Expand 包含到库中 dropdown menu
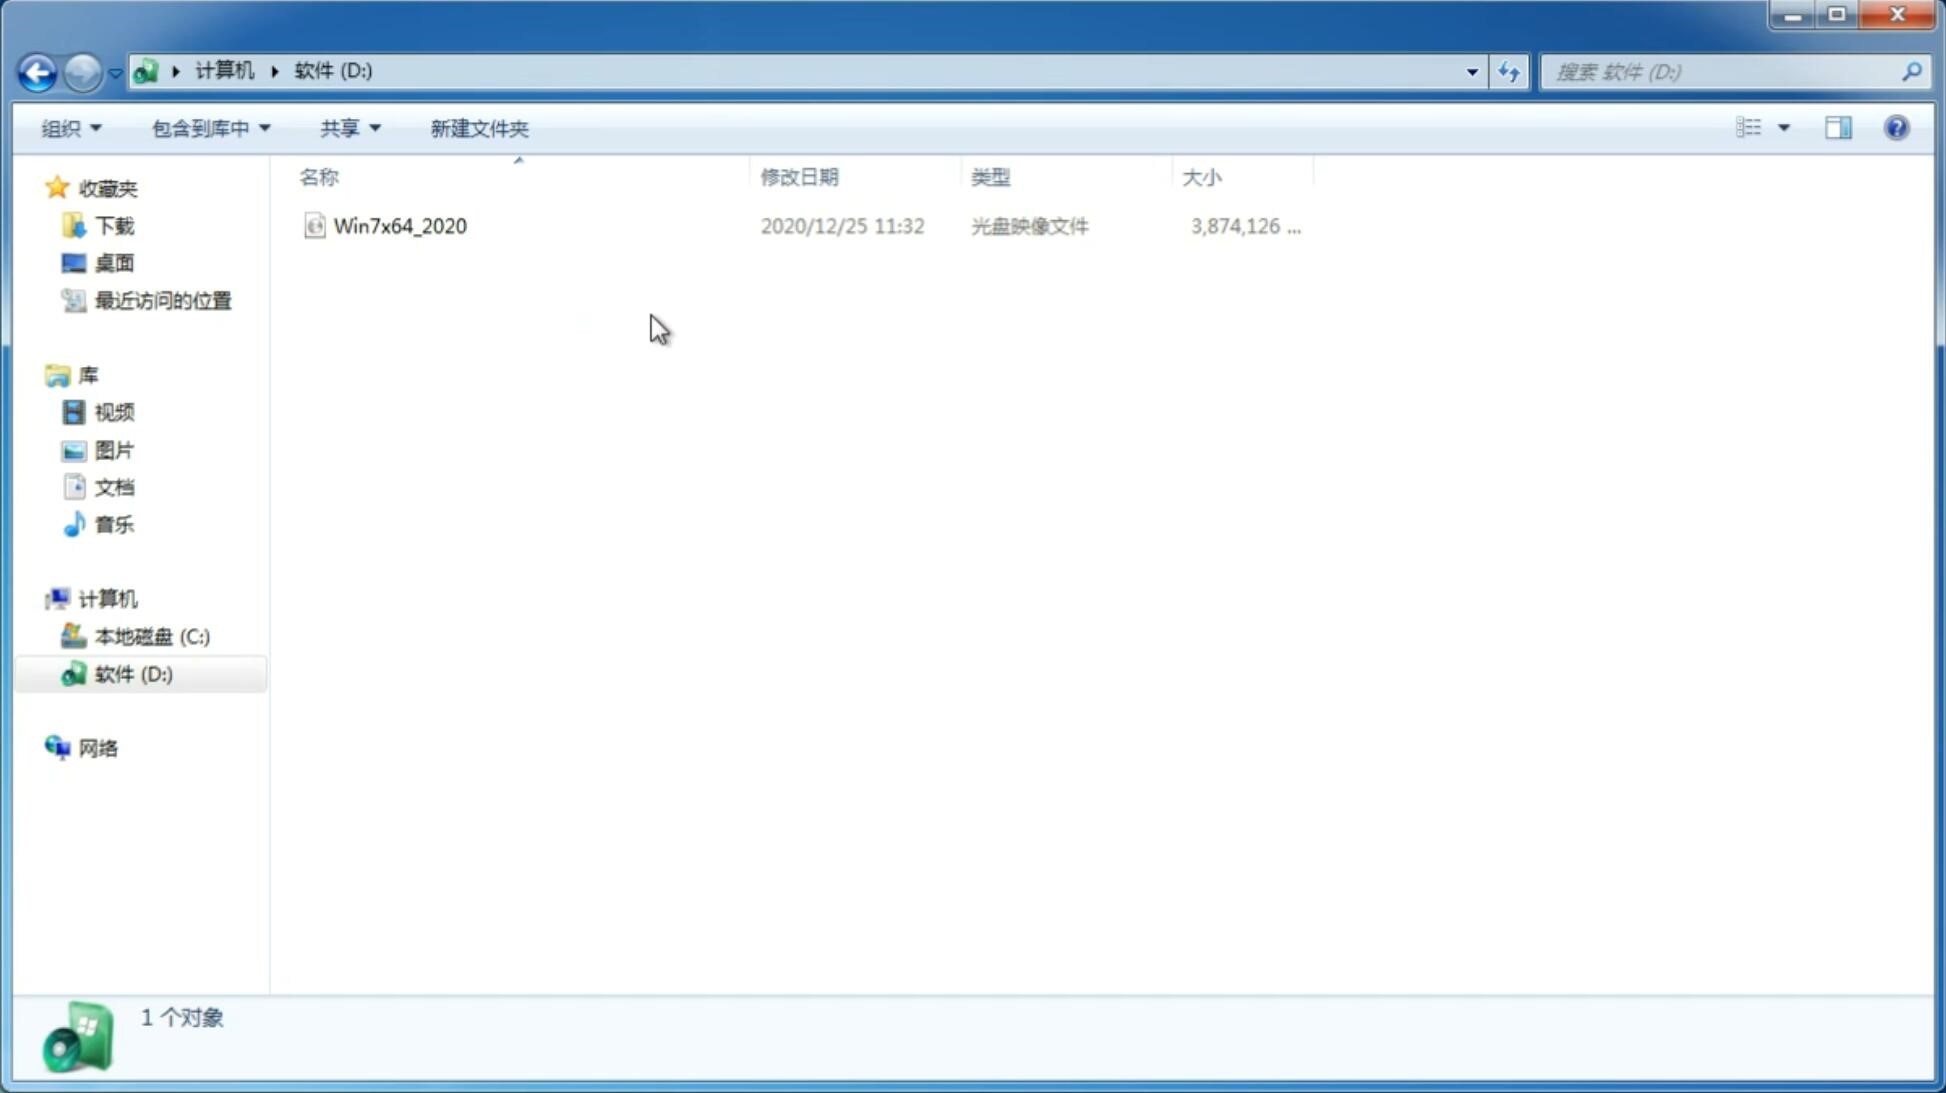This screenshot has height=1093, width=1946. tap(208, 127)
